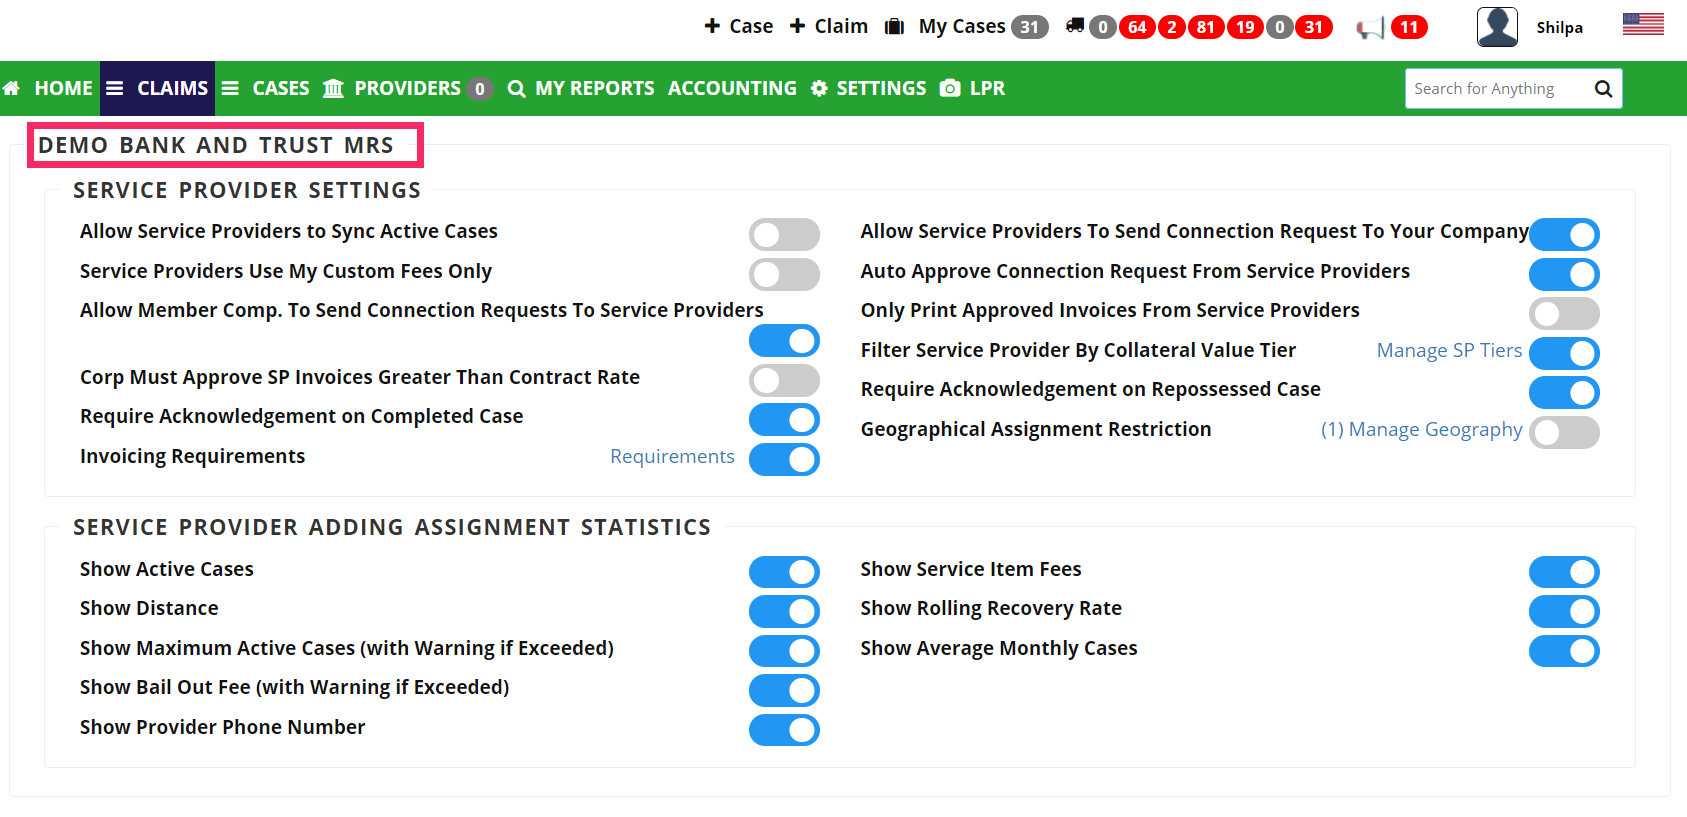Disable Require Acknowledgement on Repossessed Case
Image resolution: width=1687 pixels, height=817 pixels.
(1564, 393)
